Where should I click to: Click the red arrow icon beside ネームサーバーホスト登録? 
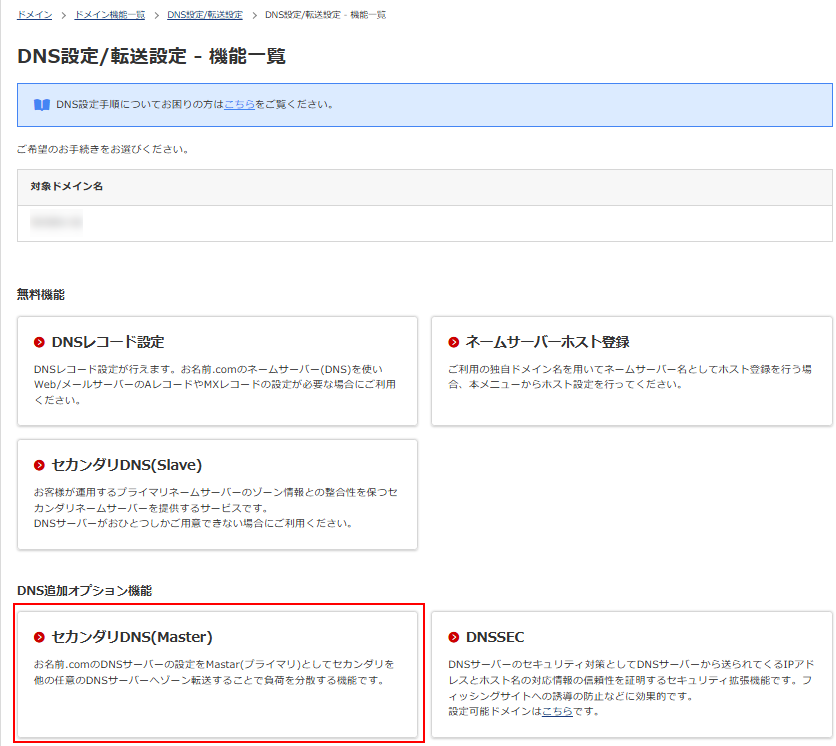pos(454,342)
